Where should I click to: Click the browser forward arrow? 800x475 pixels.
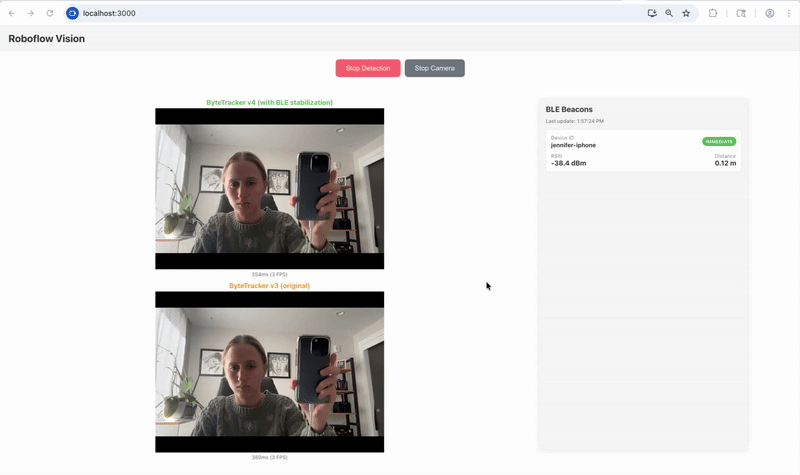click(31, 13)
